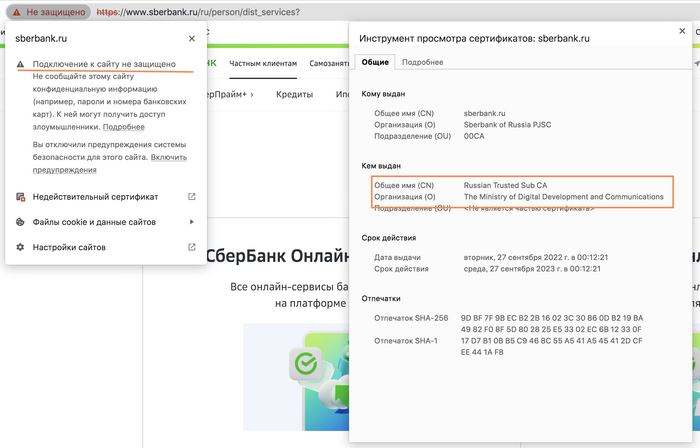
Task: Click 'Sberbank of Russia PJSC' organization value
Action: pyautogui.click(x=507, y=124)
